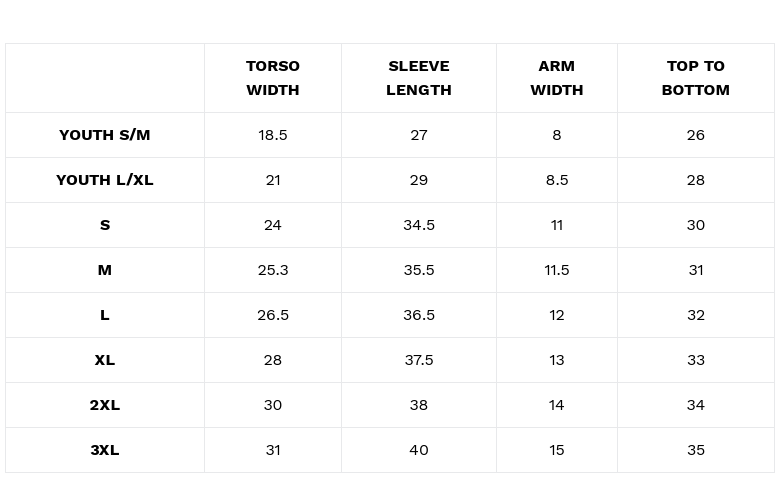Click top to bottom value 35
This screenshot has width=781, height=486.
696,450
